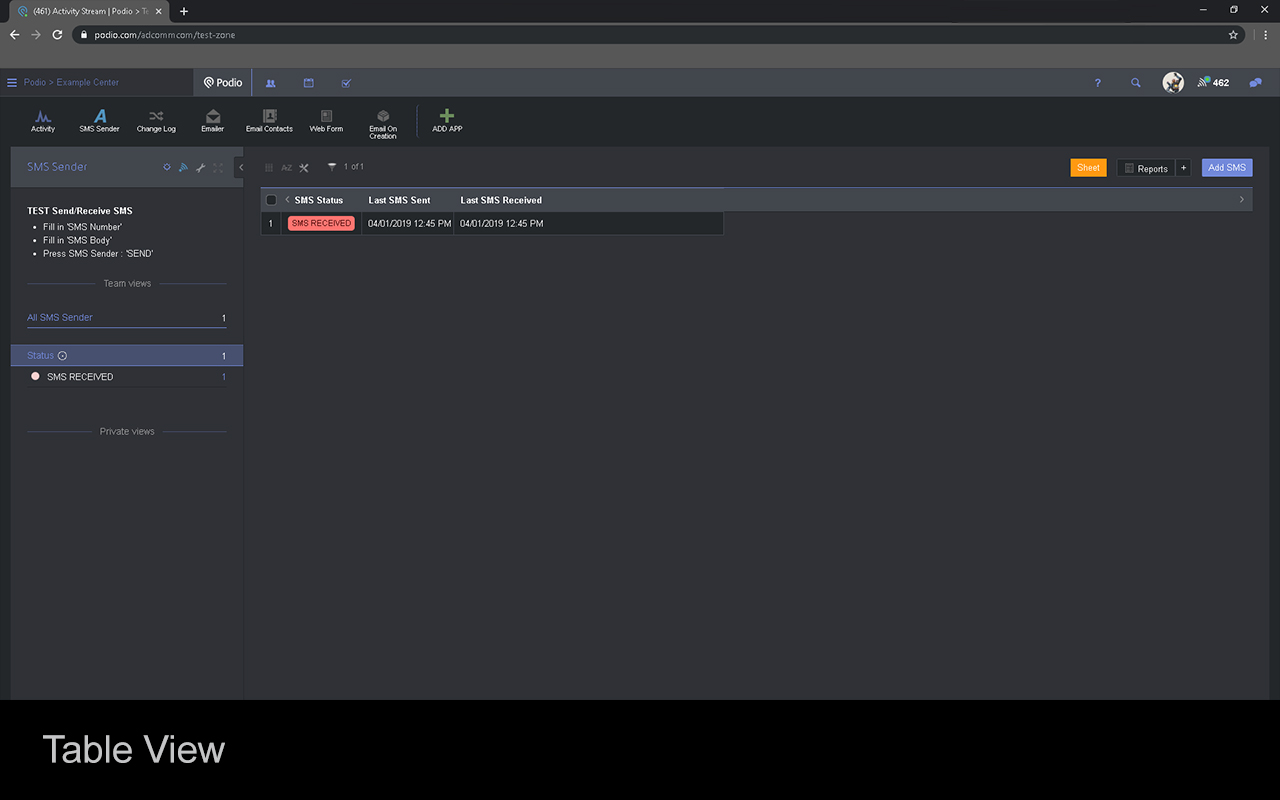This screenshot has width=1280, height=800.
Task: Click the orange Sheet button
Action: click(x=1088, y=168)
